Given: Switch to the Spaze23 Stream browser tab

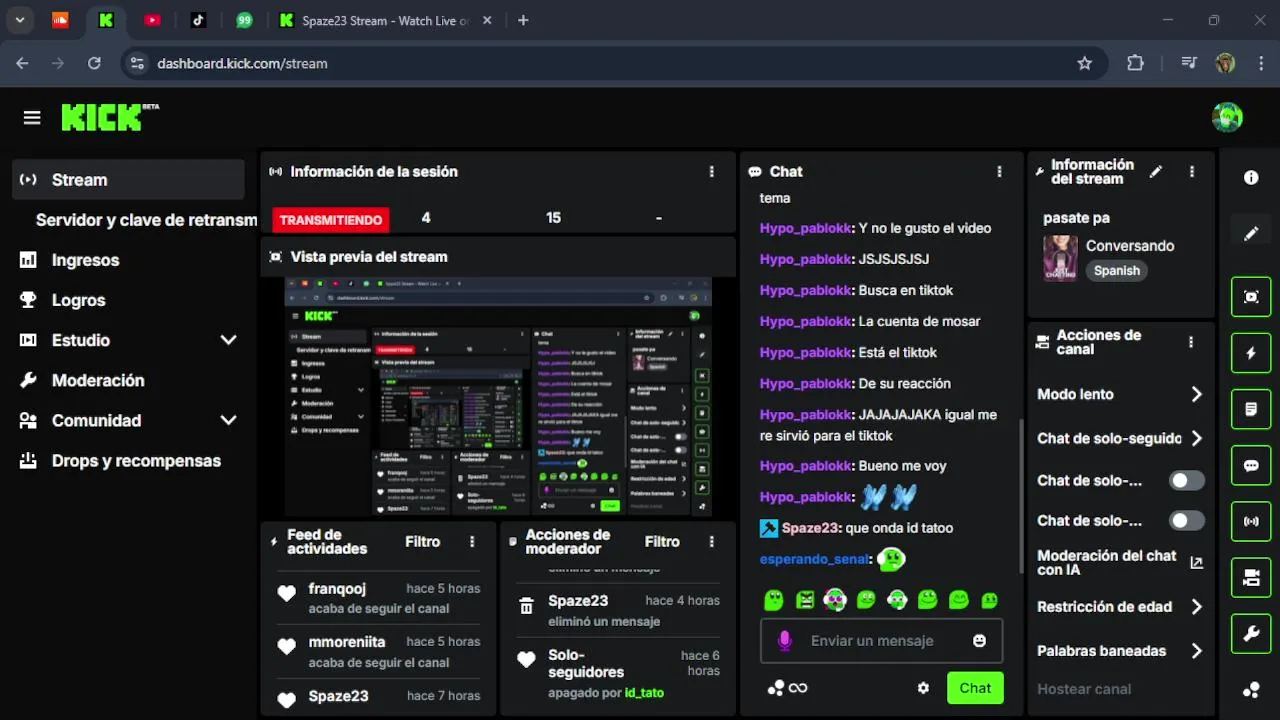Looking at the screenshot, I should click(385, 20).
